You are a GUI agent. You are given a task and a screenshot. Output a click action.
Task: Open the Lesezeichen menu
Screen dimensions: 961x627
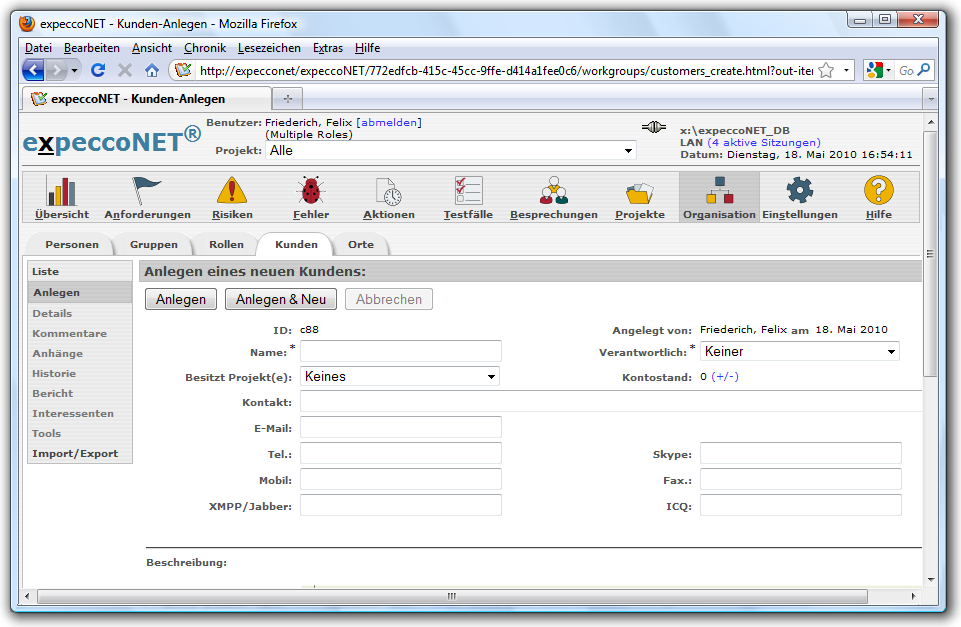[269, 48]
